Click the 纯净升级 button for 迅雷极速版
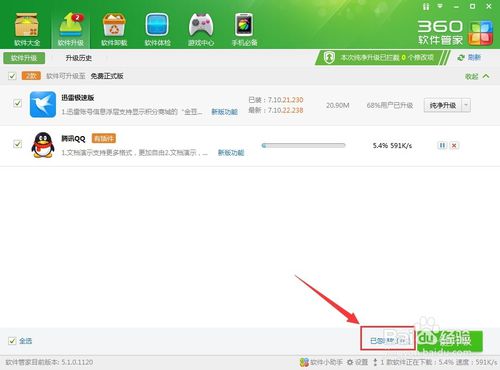Screen dimensions: 500x370 tap(443, 105)
